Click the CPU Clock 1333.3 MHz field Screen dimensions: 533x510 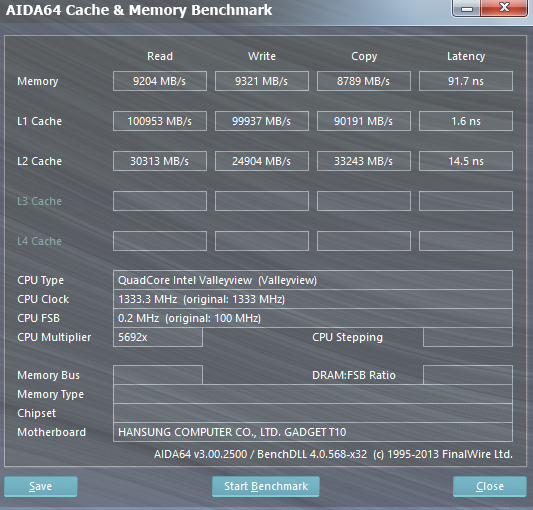coord(313,299)
